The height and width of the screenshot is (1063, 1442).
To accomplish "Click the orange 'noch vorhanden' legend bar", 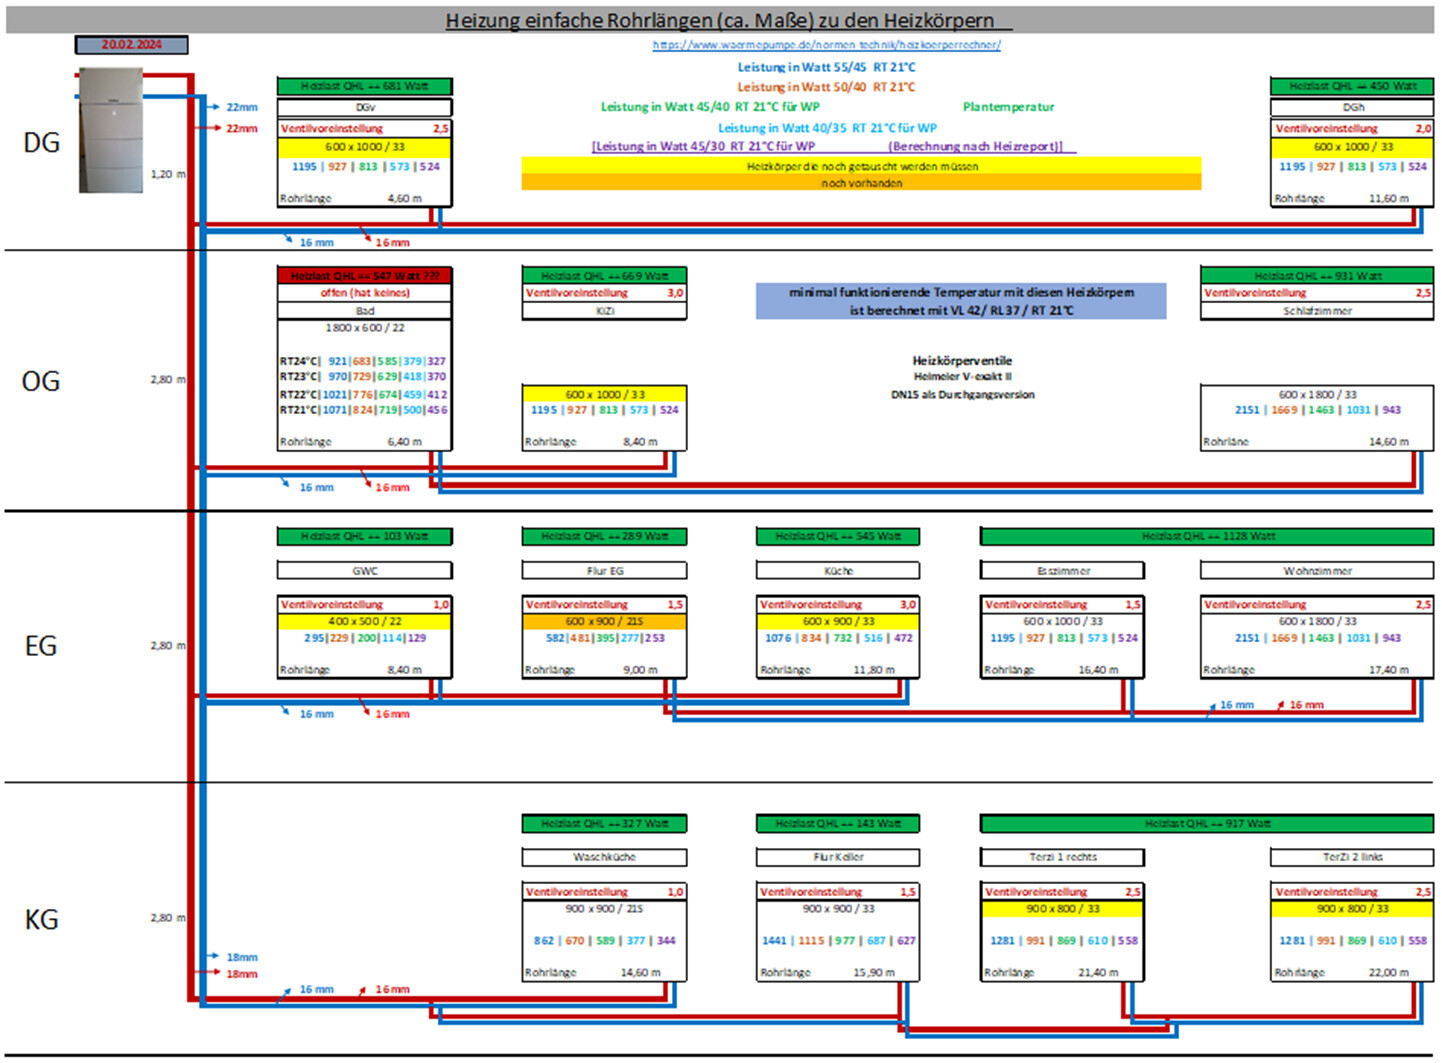I will click(861, 183).
